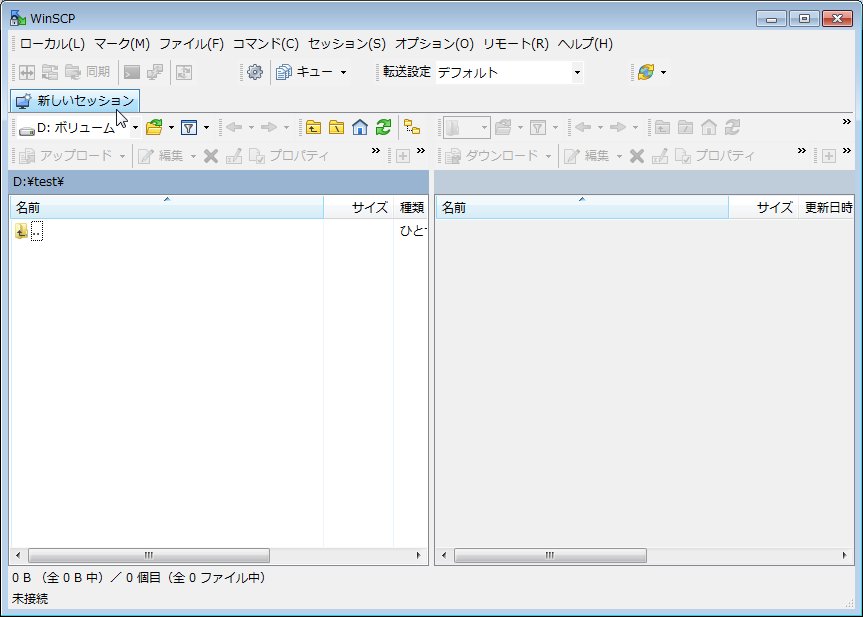Go to local parent directory icon
The image size is (863, 617).
pos(314,127)
